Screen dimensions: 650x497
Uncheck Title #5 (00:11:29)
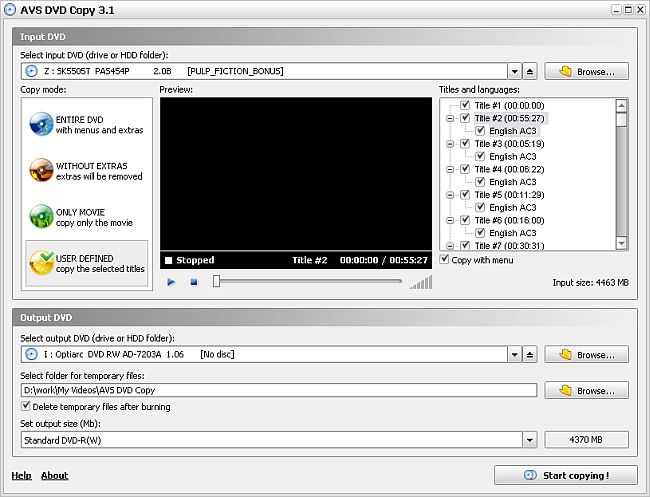click(x=465, y=195)
